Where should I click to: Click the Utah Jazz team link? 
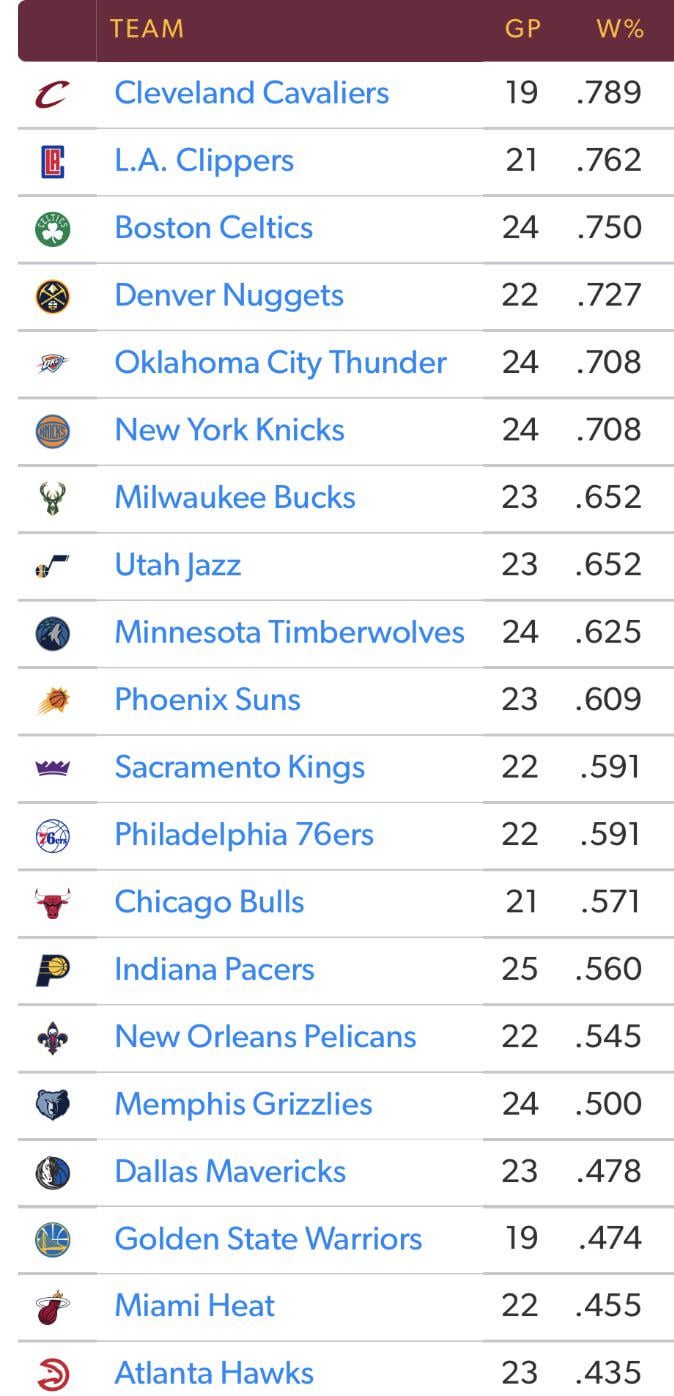178,565
